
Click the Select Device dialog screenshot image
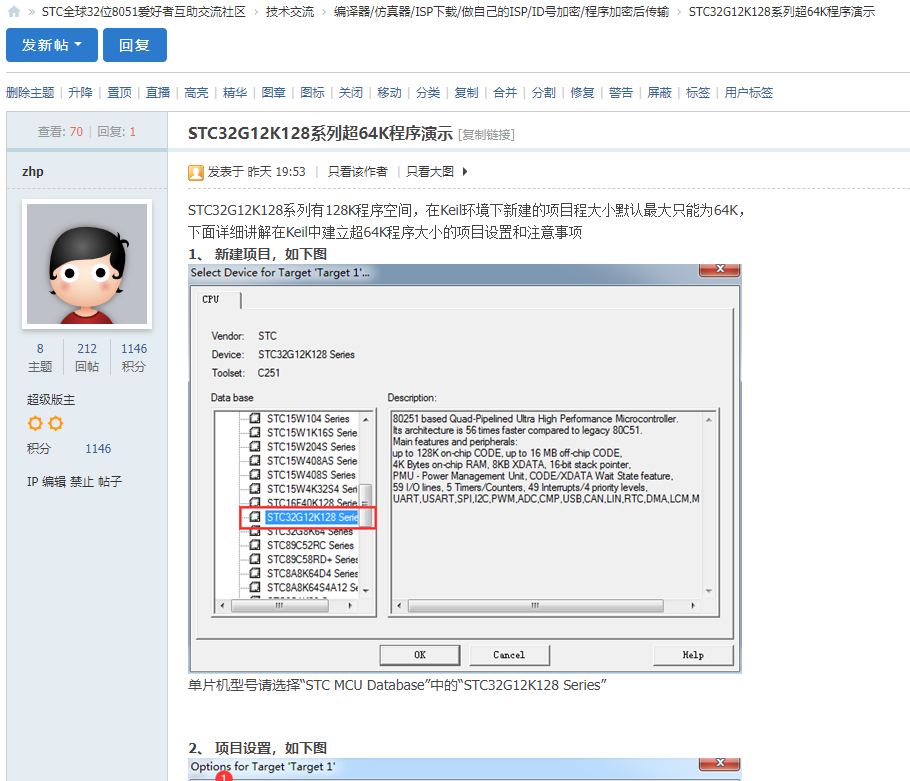465,469
